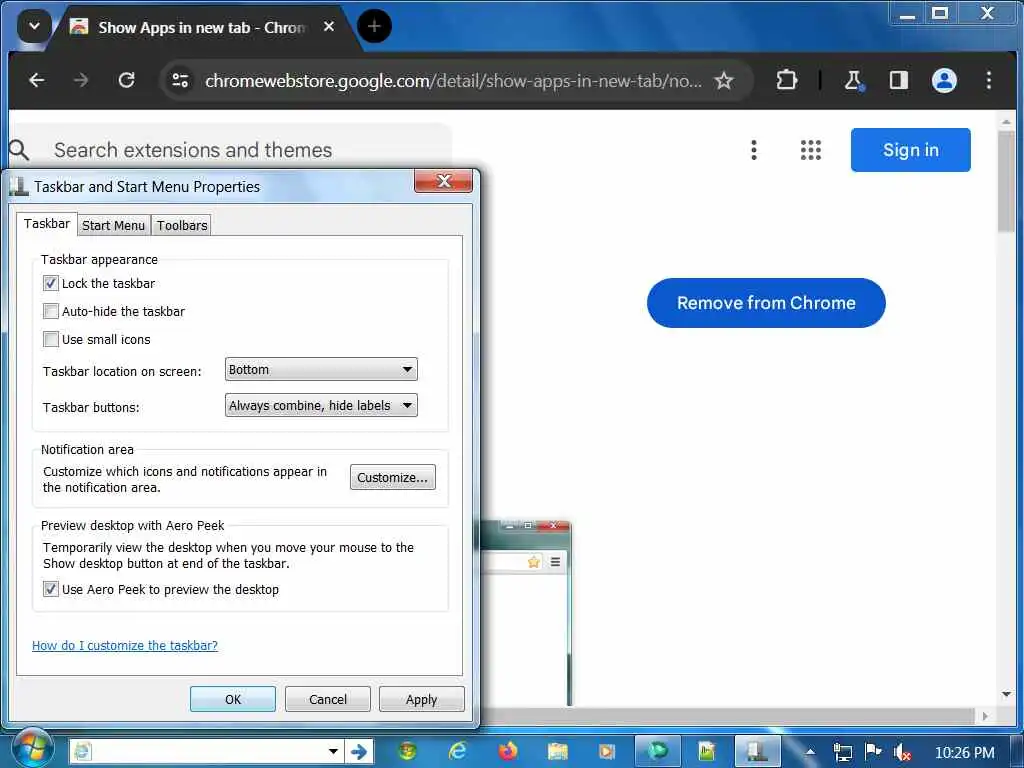The width and height of the screenshot is (1024, 768).
Task: View site information icon in address bar
Action: click(x=180, y=81)
